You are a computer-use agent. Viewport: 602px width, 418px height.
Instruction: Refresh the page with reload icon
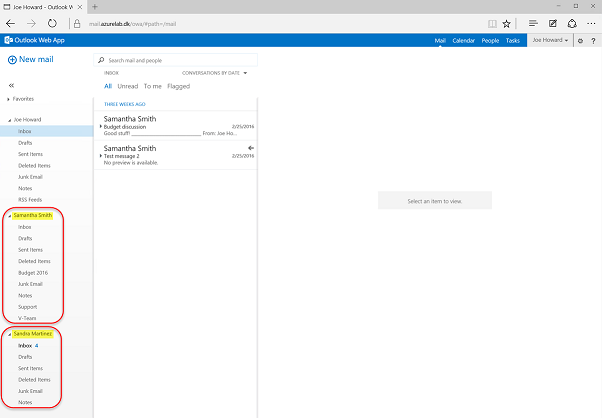pyautogui.click(x=52, y=23)
